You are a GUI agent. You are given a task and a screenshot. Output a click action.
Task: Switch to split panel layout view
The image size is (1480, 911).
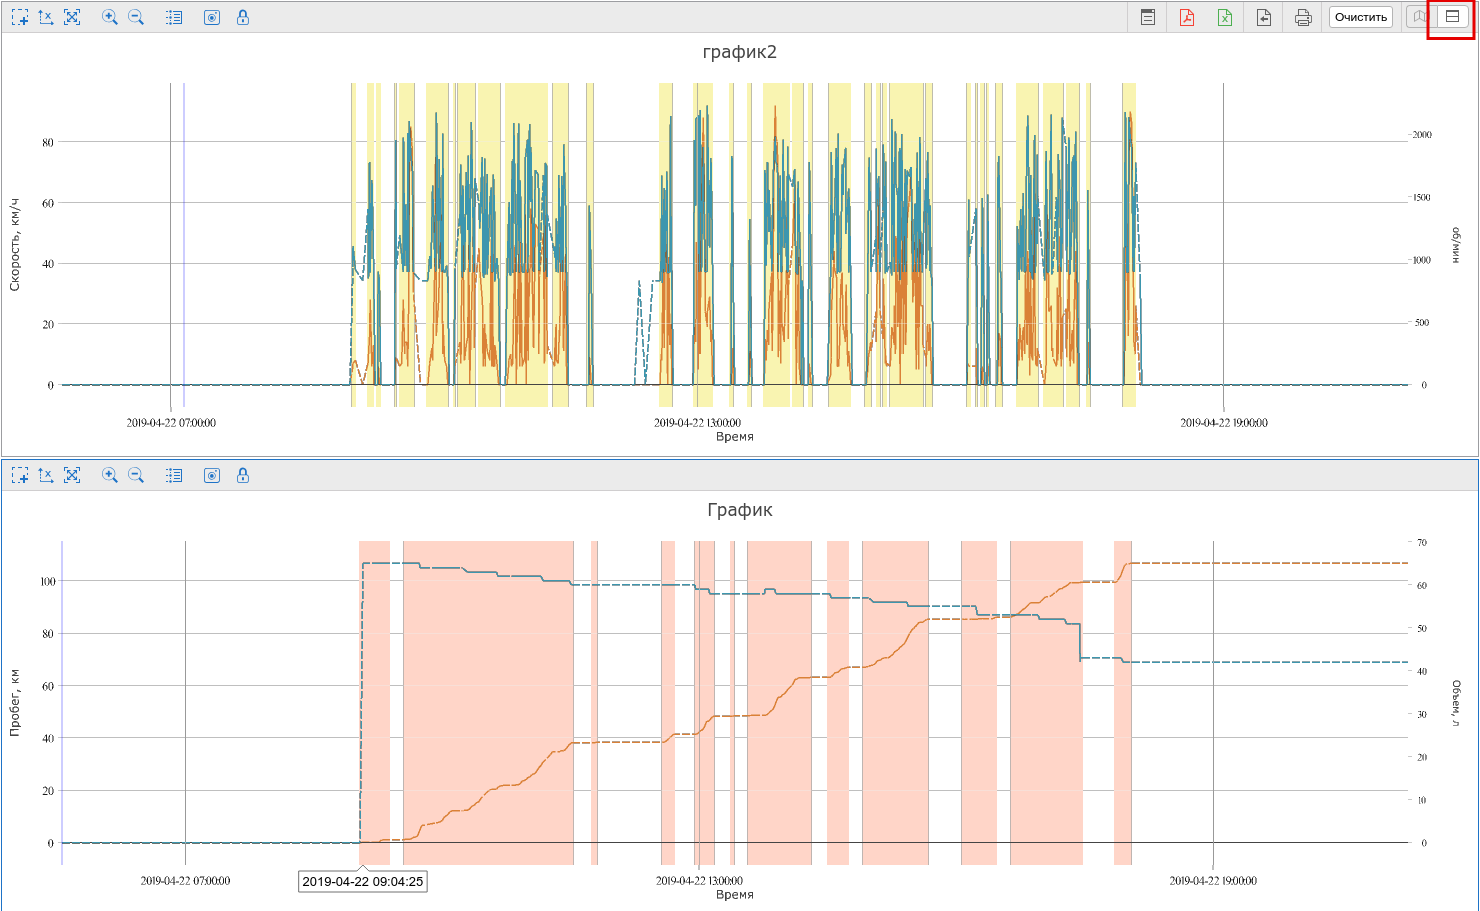(1452, 17)
